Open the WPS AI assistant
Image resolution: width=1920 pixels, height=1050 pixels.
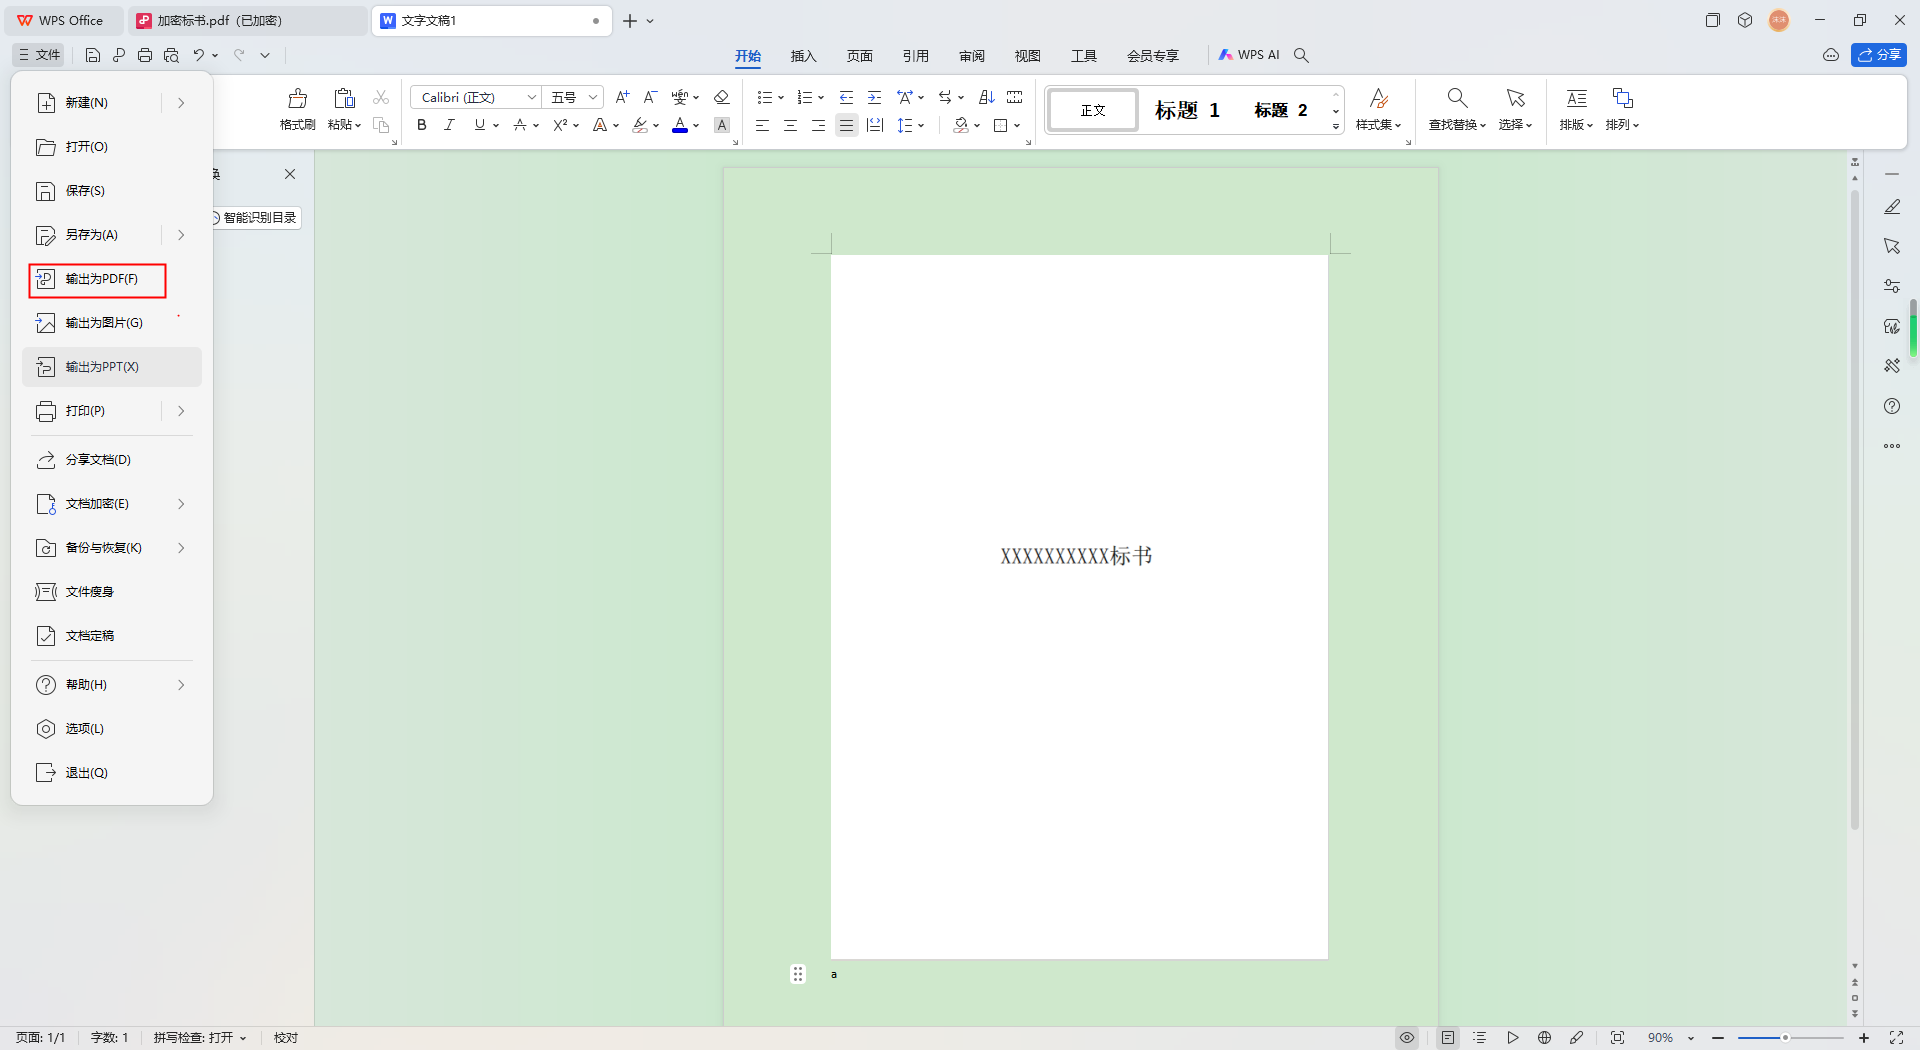click(1249, 55)
